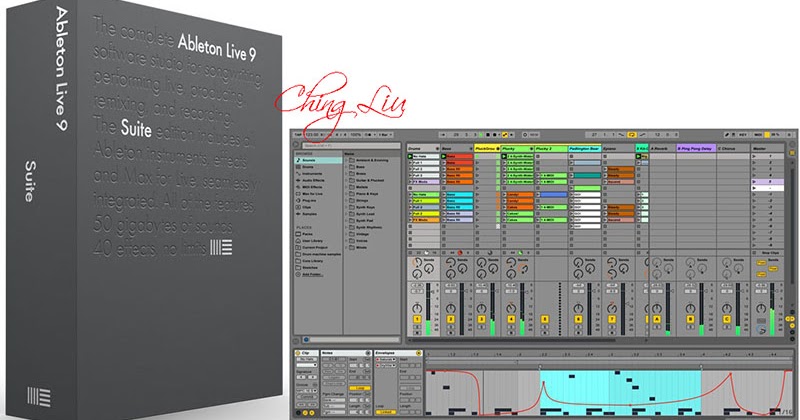The height and width of the screenshot is (420, 800).
Task: Select the Drums track header
Action: click(x=423, y=149)
